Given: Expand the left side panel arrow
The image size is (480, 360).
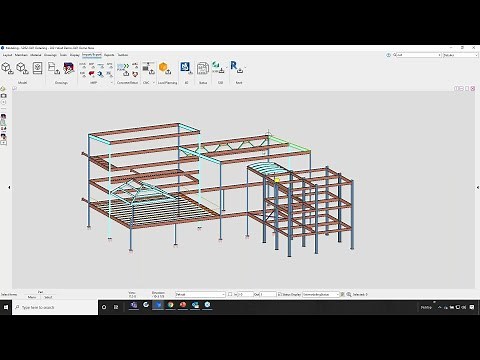Looking at the screenshot, I should click(x=9, y=188).
